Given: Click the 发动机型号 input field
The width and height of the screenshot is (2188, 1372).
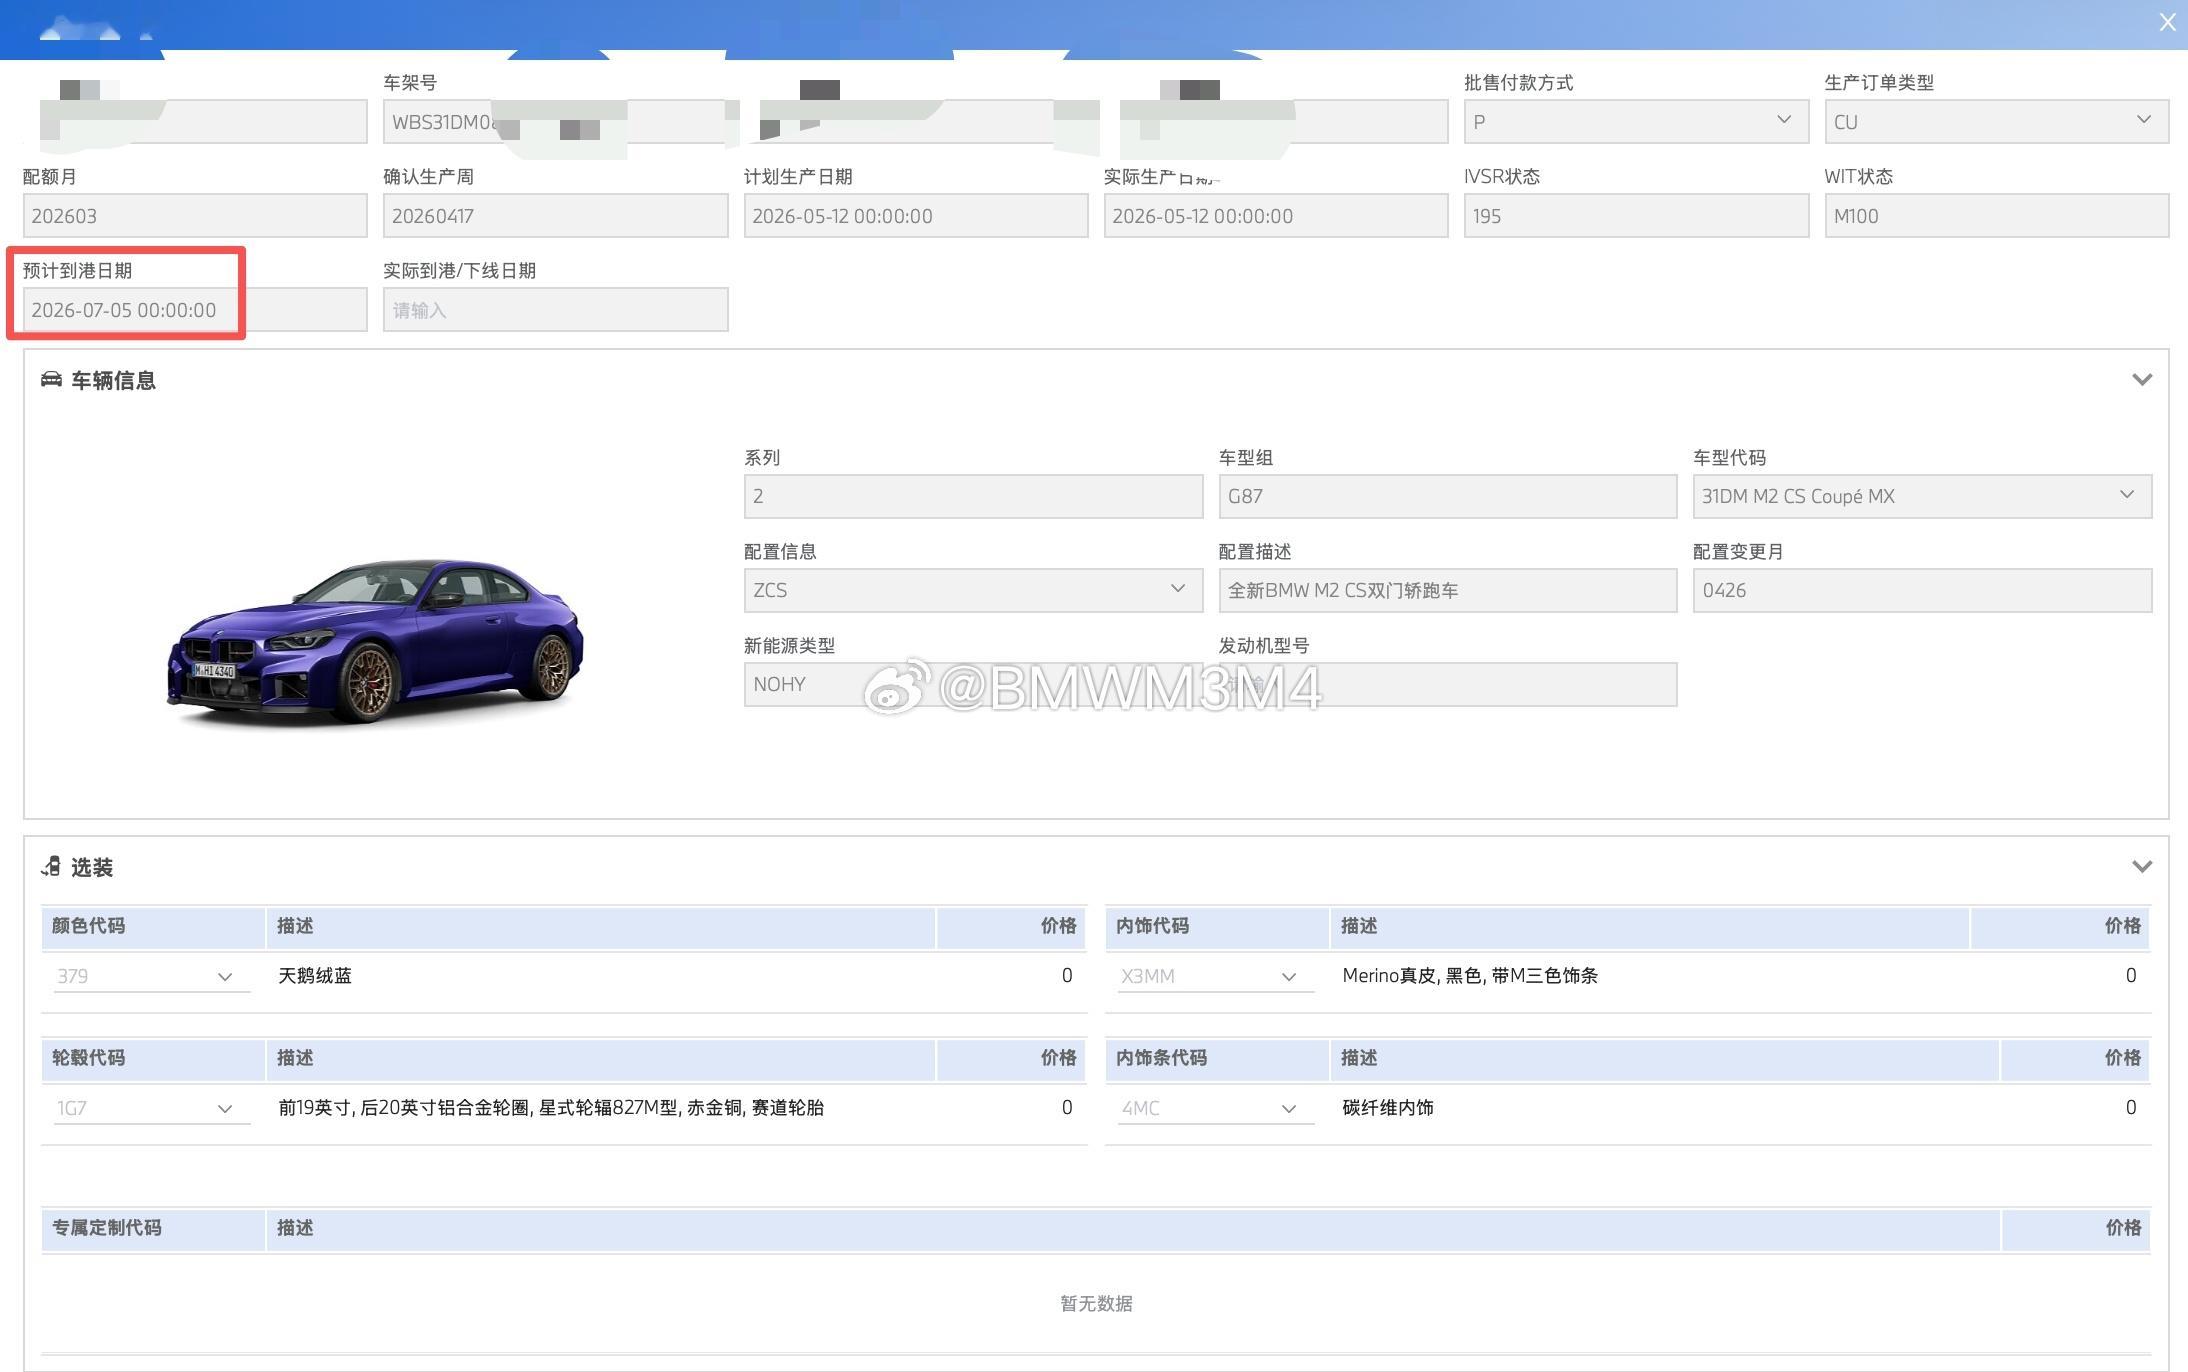Looking at the screenshot, I should (x=1447, y=684).
